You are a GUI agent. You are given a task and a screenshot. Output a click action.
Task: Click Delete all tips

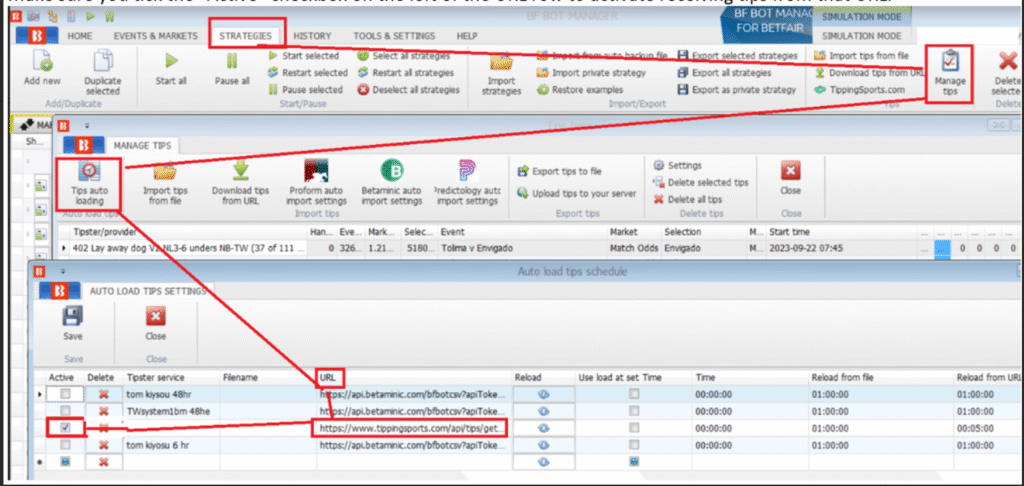(x=688, y=199)
